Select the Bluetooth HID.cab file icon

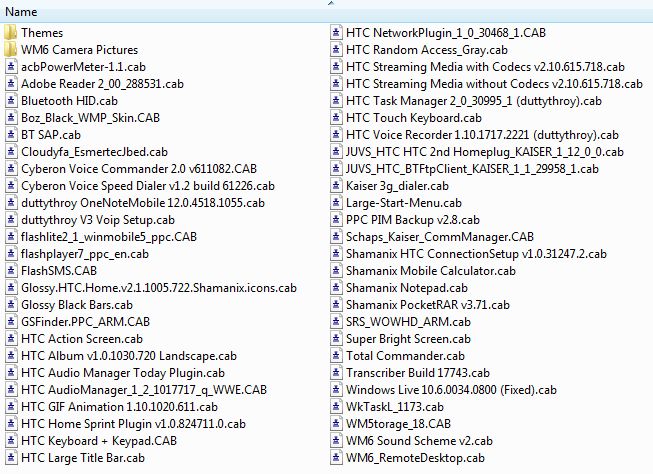point(11,101)
